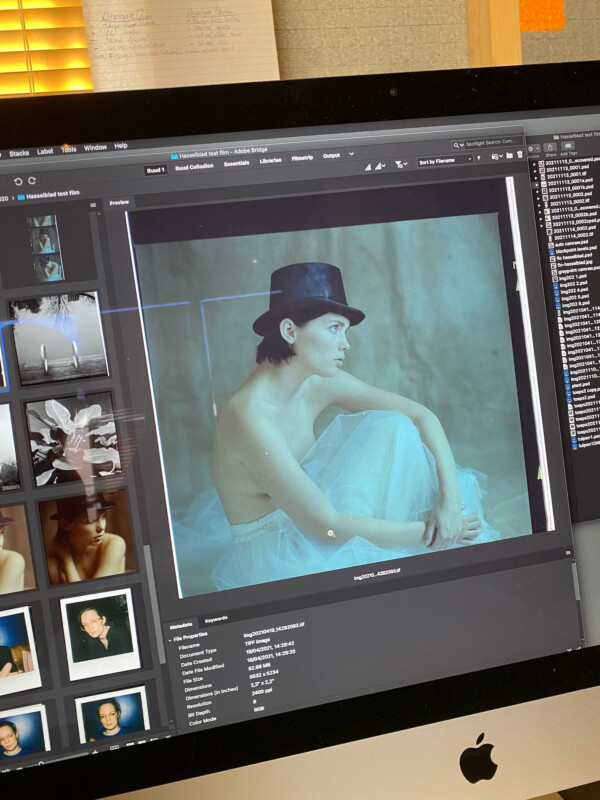Switch to Essentials workspace

(x=237, y=163)
